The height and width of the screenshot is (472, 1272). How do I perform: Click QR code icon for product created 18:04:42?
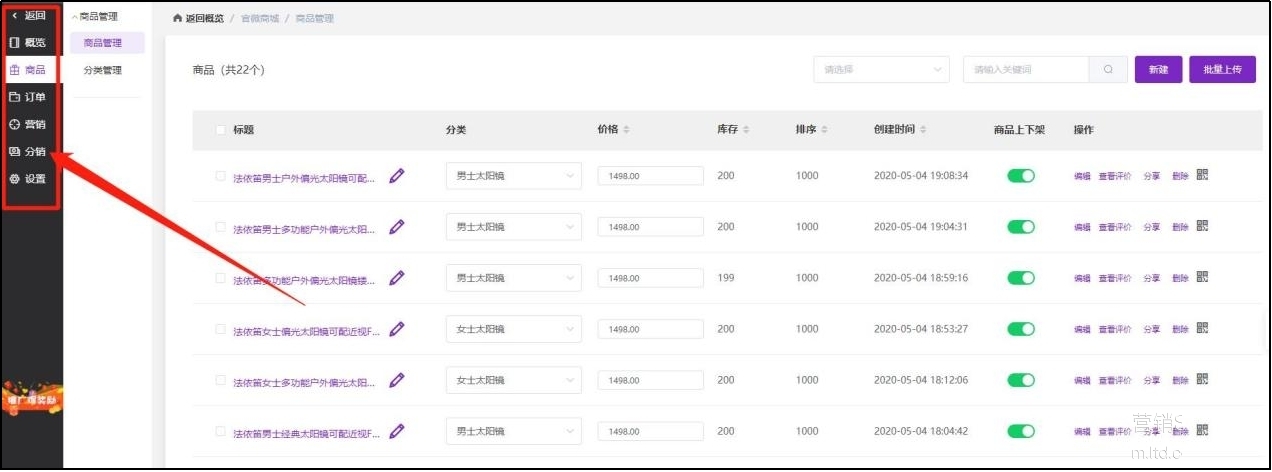pos(1202,431)
